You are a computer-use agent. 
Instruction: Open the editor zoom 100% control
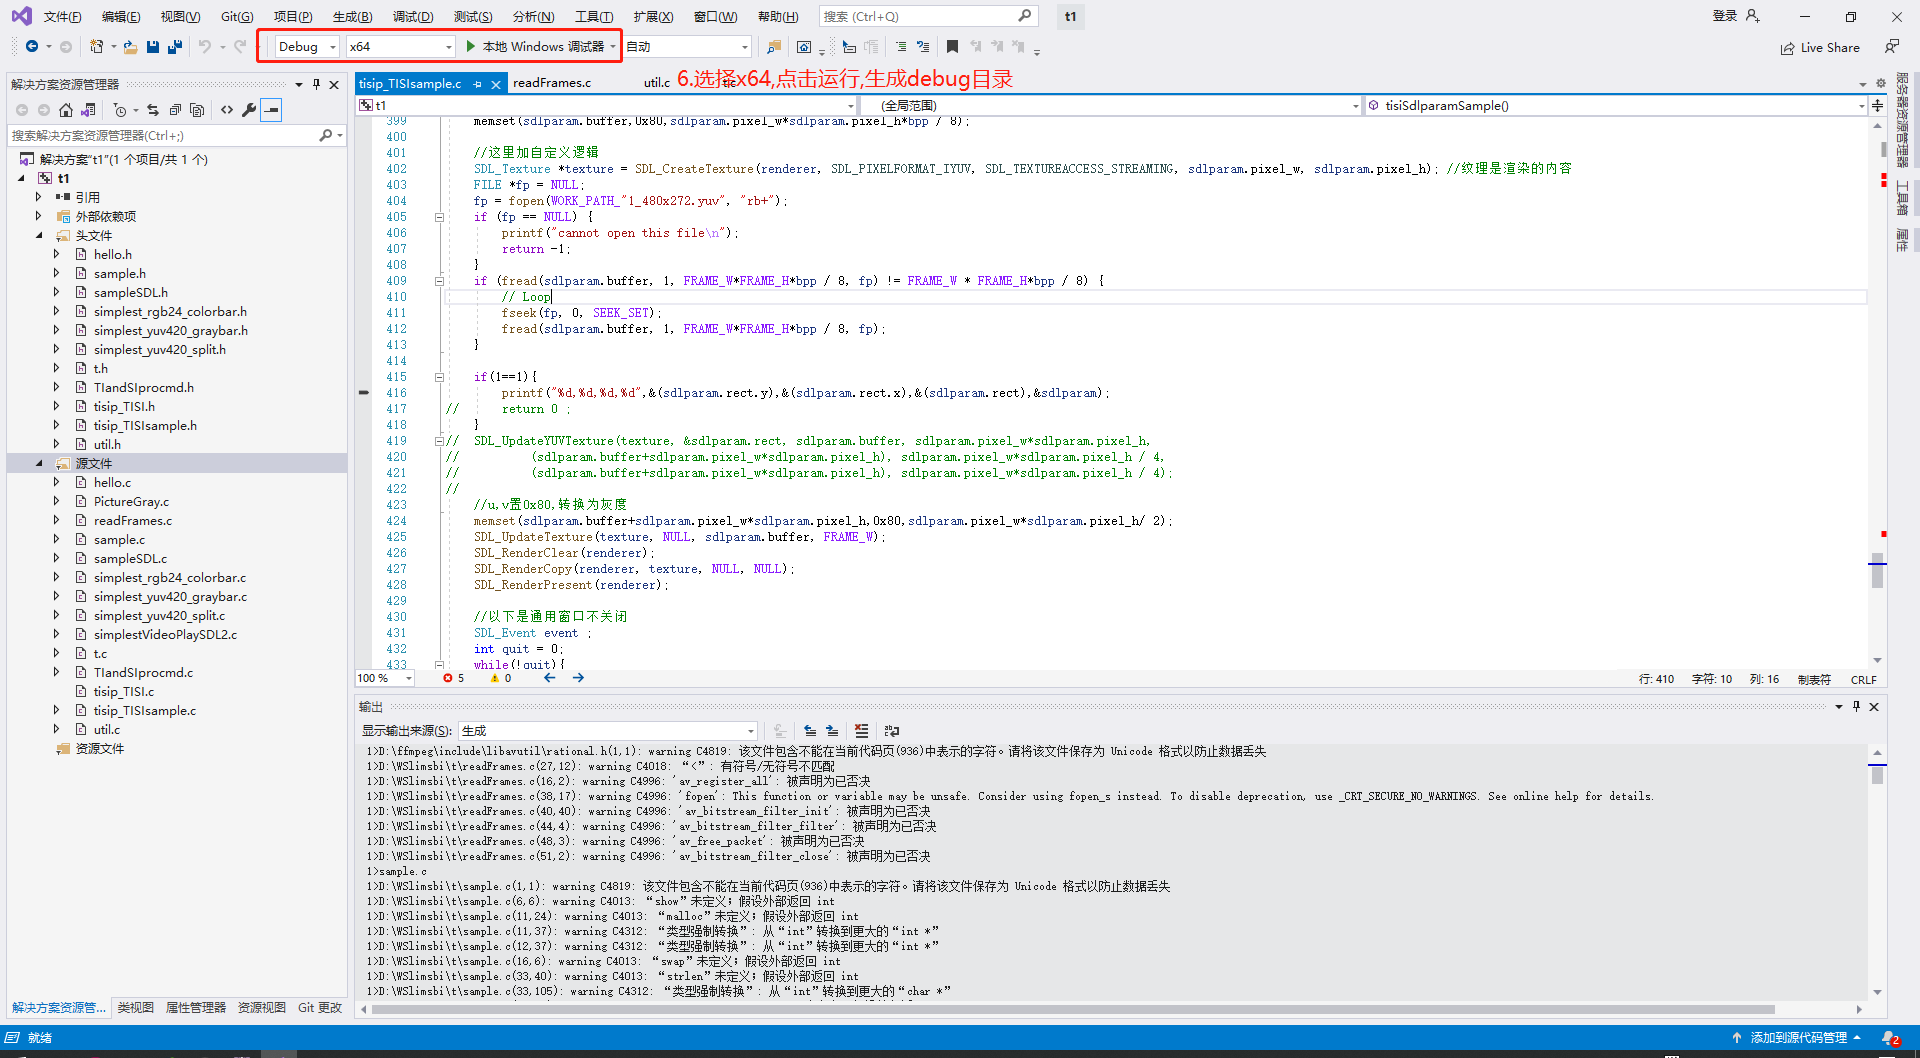(x=384, y=678)
